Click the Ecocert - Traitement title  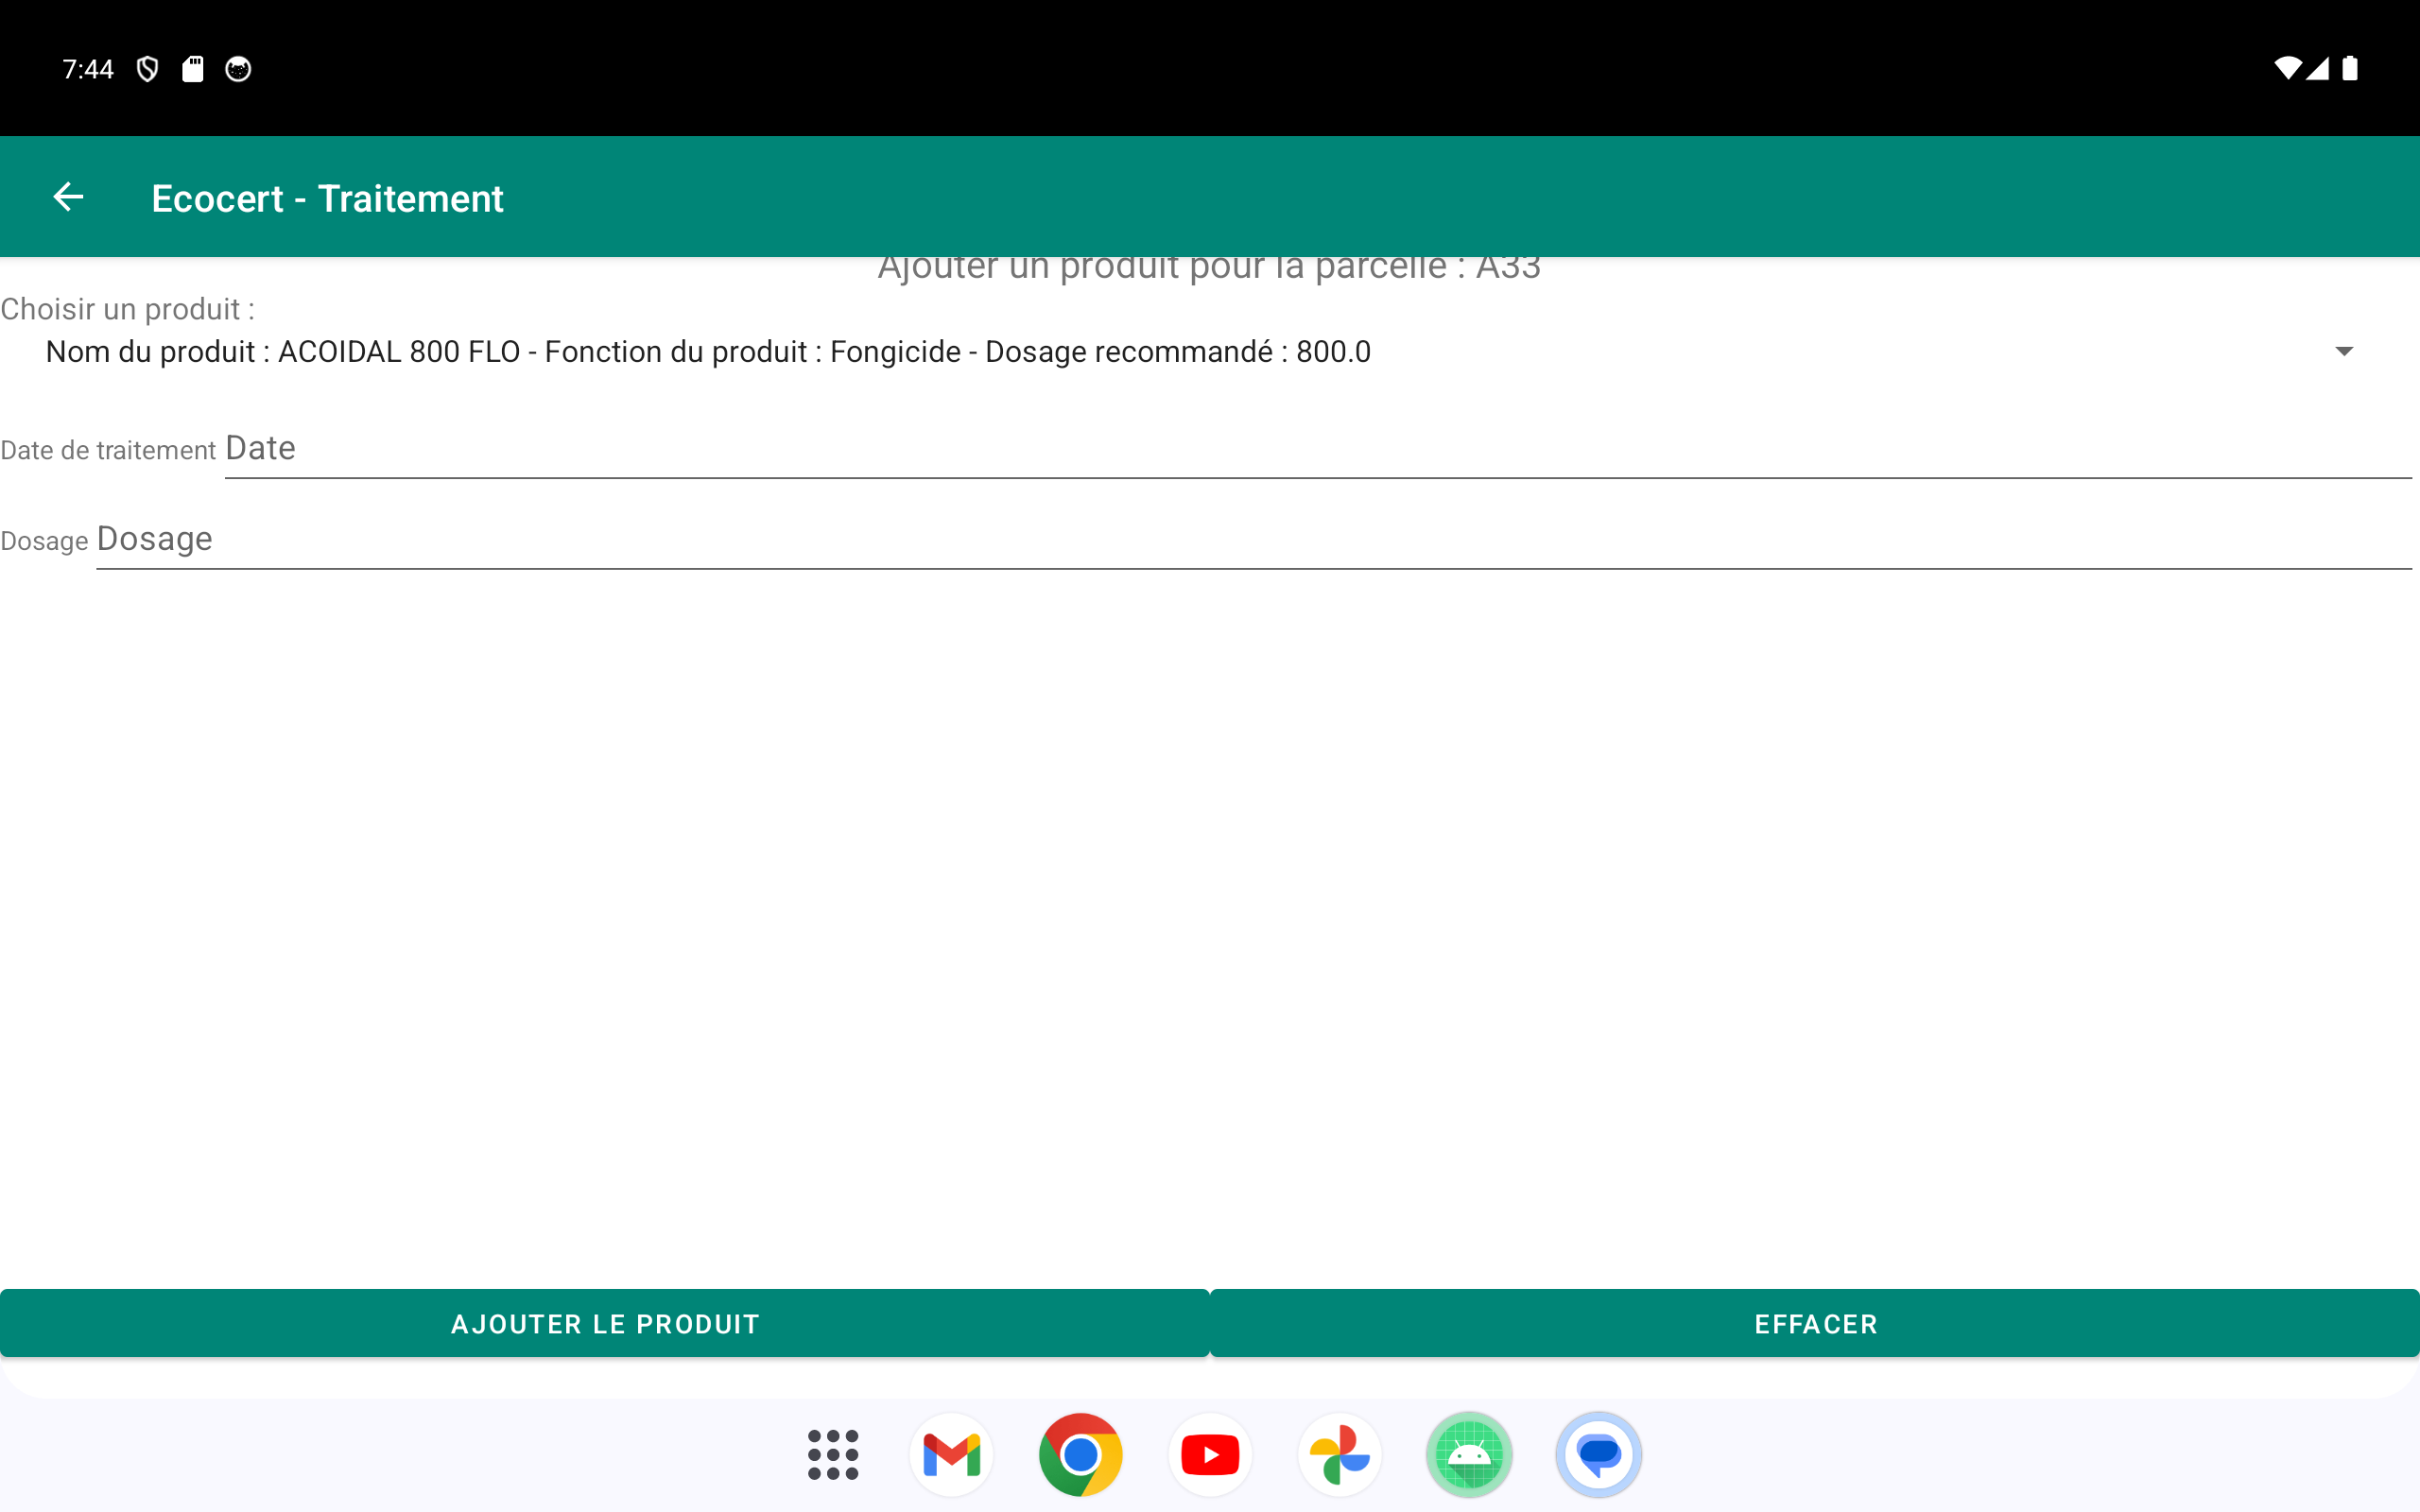point(327,198)
